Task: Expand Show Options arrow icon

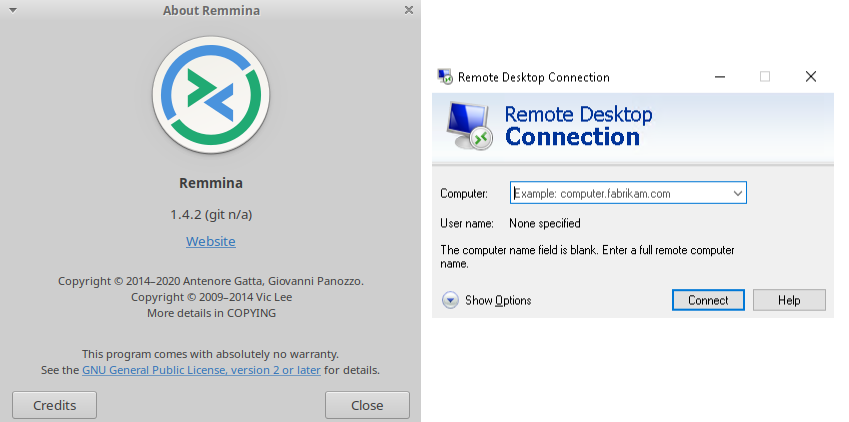Action: 450,300
